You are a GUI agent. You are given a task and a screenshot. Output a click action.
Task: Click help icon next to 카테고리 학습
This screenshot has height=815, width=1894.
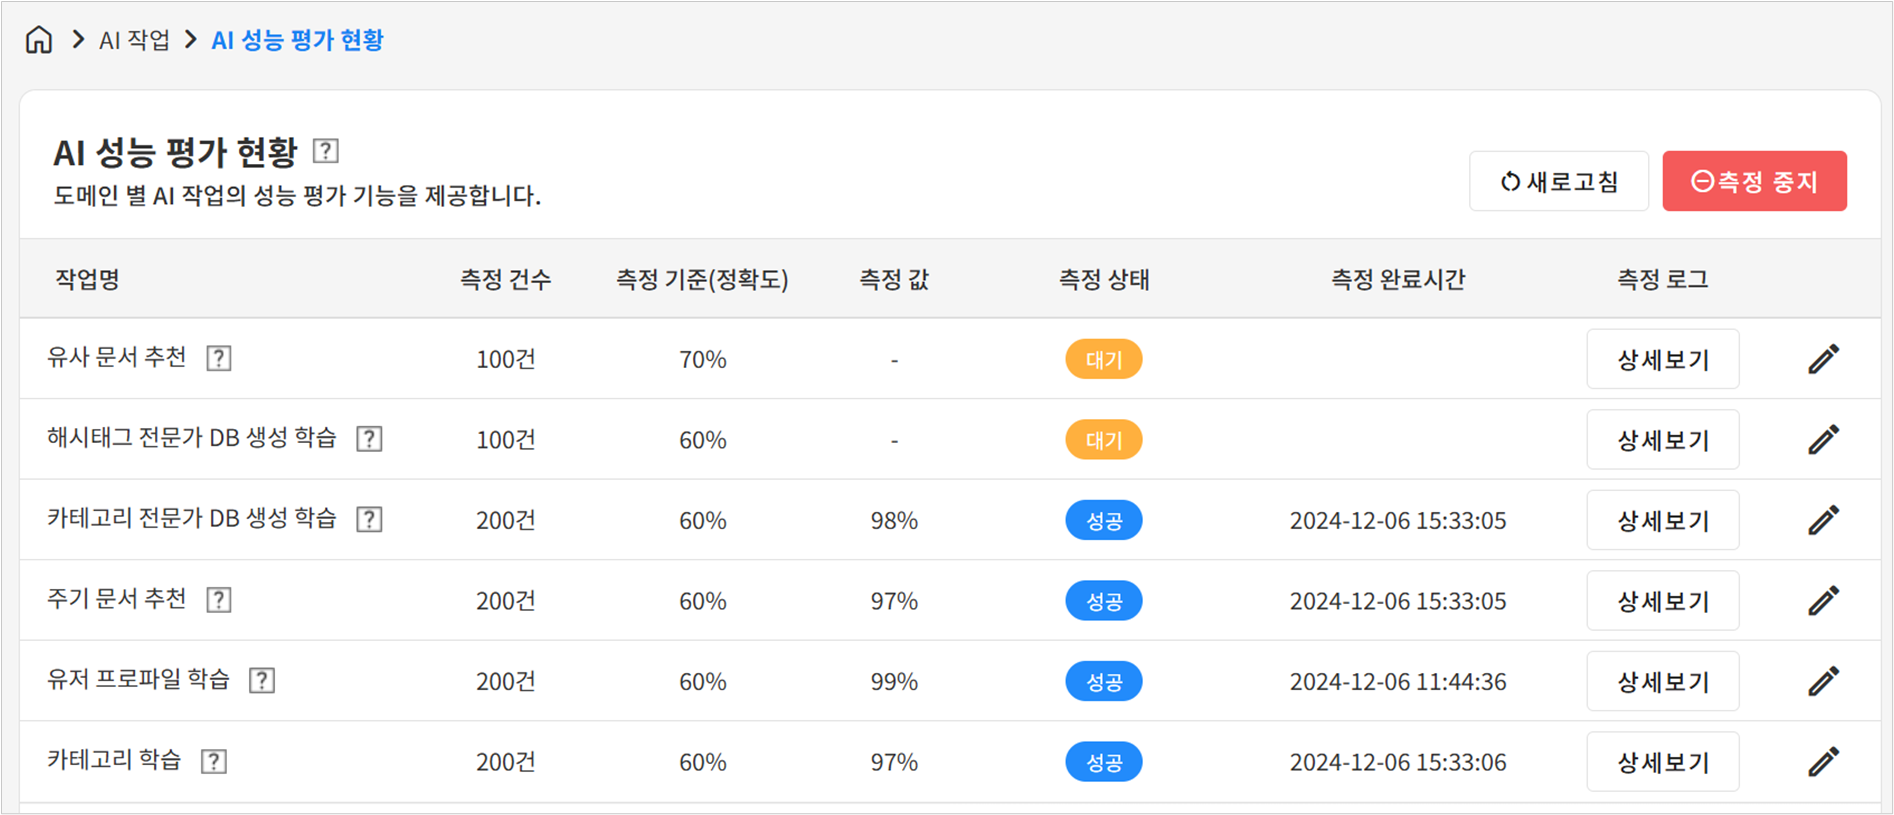pyautogui.click(x=214, y=762)
